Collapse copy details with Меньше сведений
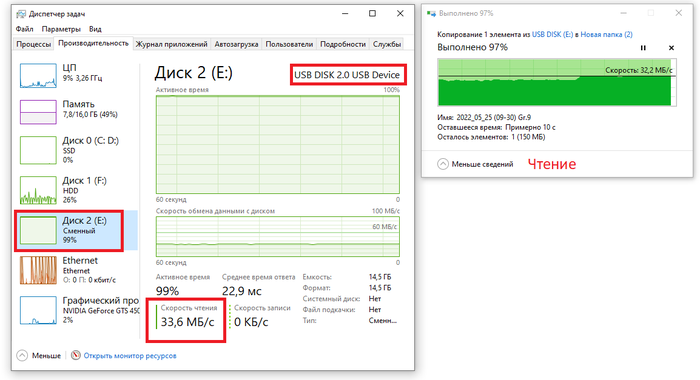 point(475,164)
